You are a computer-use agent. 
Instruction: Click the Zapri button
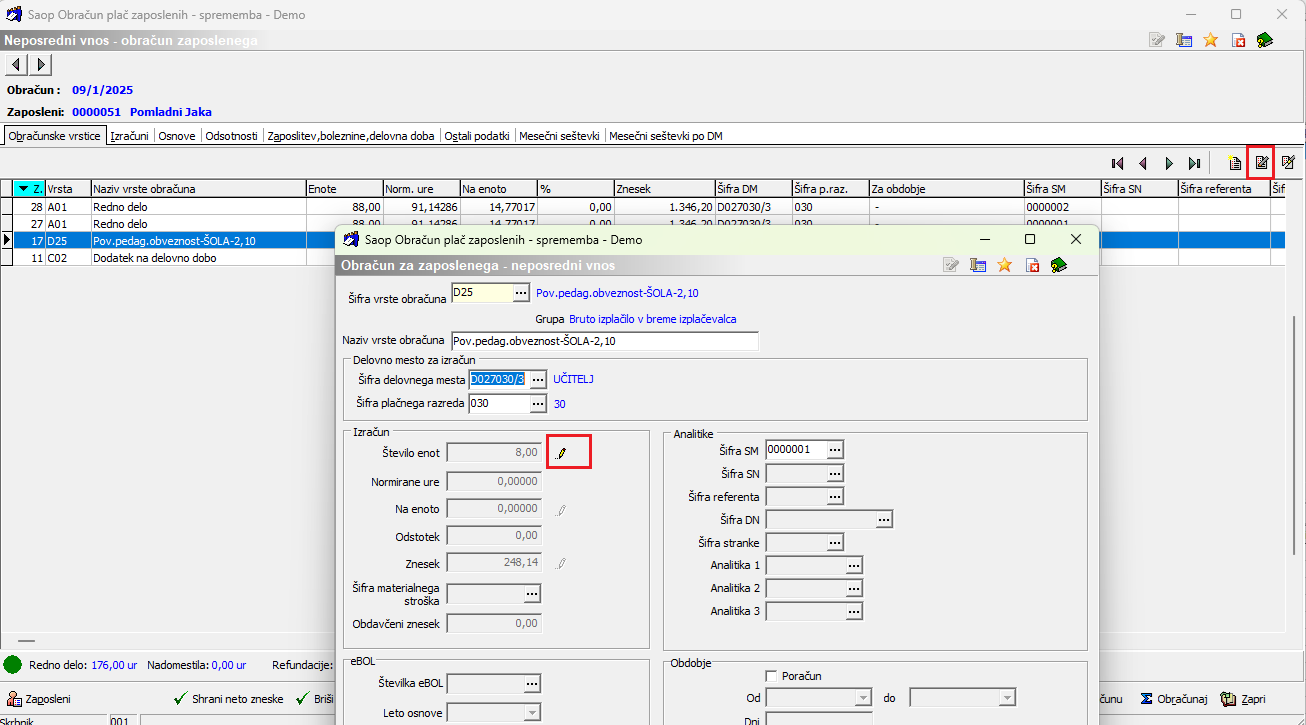coord(1242,699)
